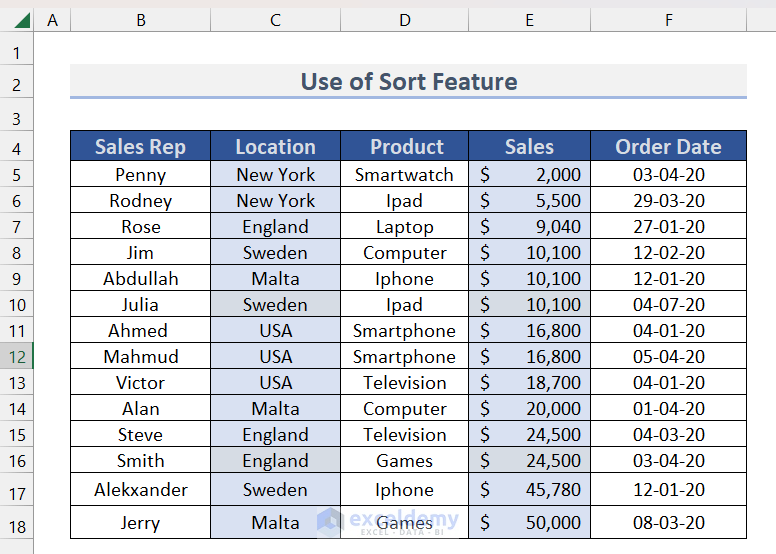Select the order date 29-03-20 cell
Image resolution: width=776 pixels, height=554 pixels.
click(668, 201)
